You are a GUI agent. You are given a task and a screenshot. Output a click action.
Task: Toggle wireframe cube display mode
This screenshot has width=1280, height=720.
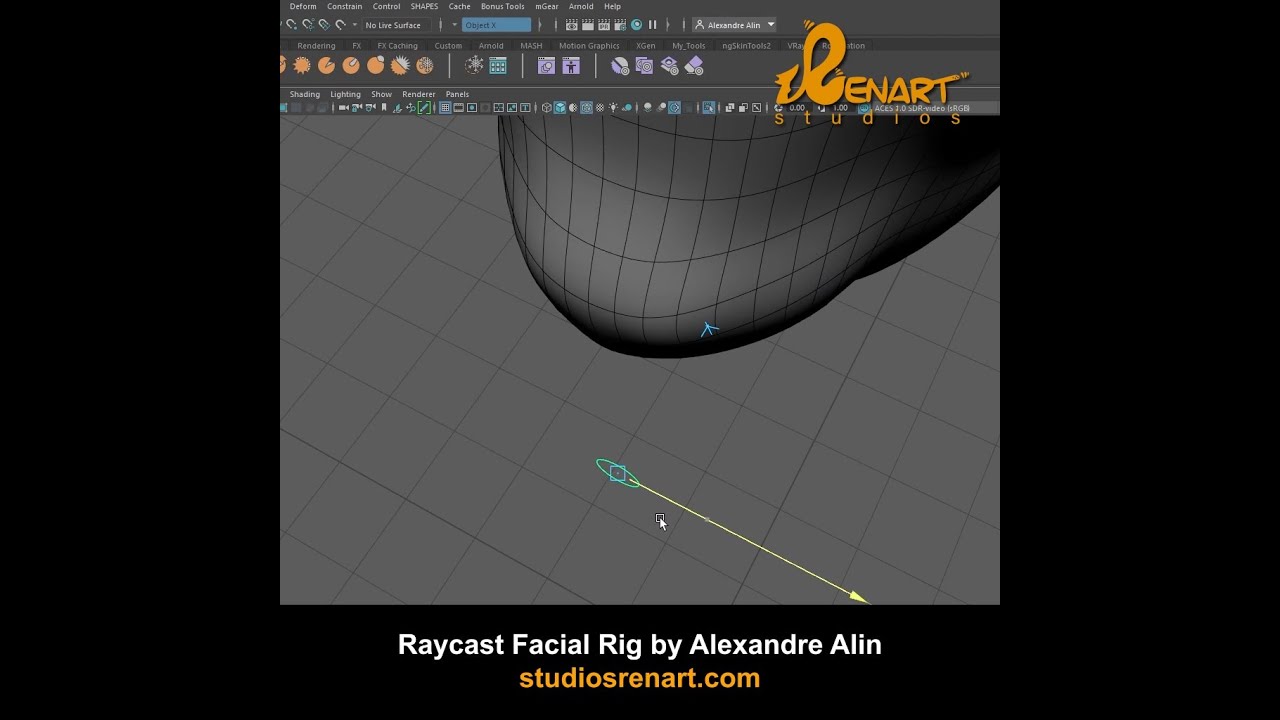click(546, 107)
